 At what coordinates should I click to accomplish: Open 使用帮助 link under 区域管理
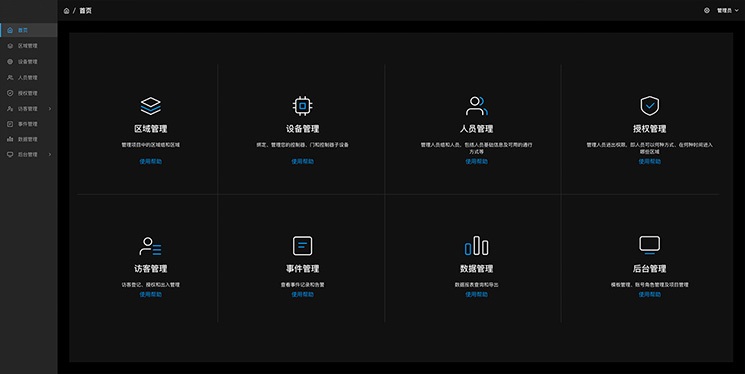point(151,162)
